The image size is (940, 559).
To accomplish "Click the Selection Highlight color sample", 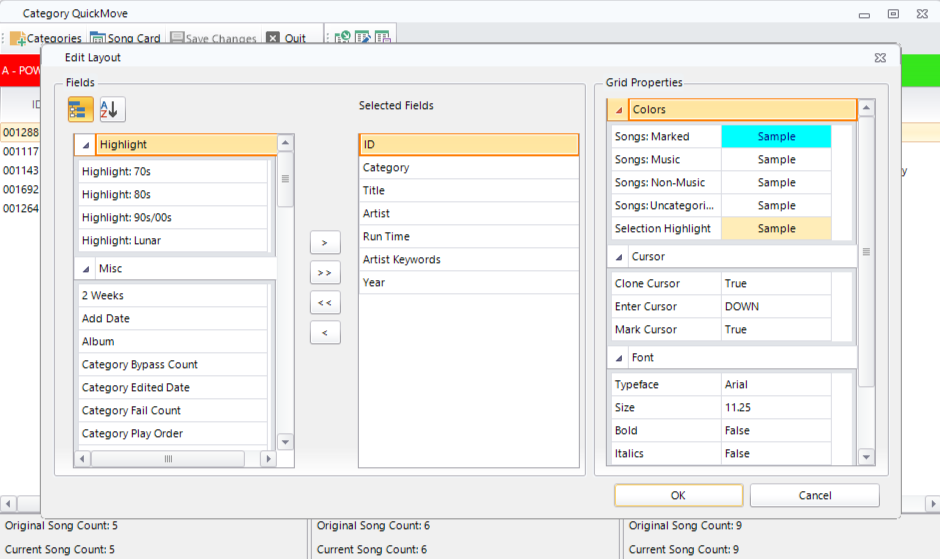I will coord(776,229).
